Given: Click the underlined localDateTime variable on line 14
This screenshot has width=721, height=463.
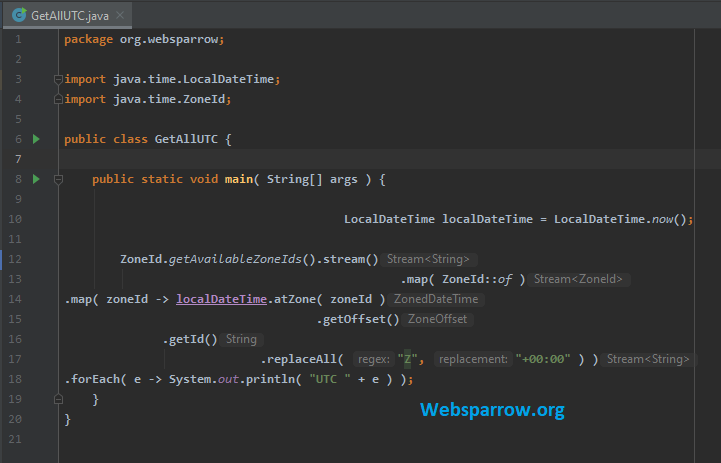Looking at the screenshot, I should (x=222, y=299).
